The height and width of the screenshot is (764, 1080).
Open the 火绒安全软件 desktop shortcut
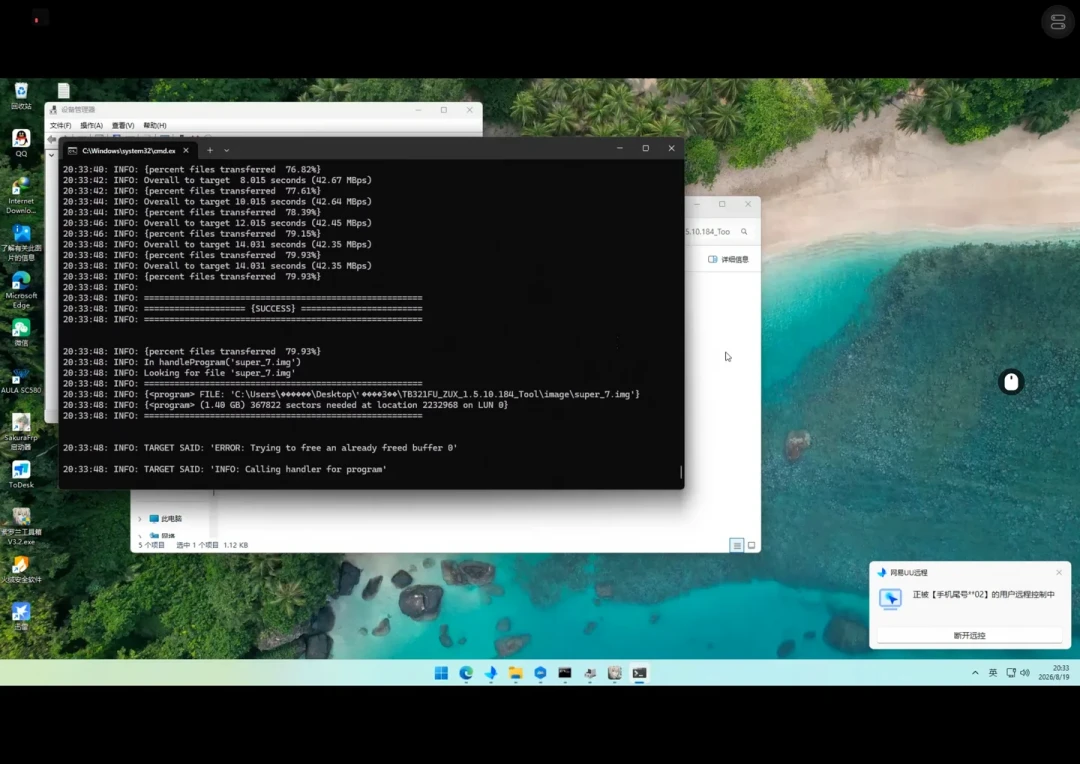[x=21, y=569]
